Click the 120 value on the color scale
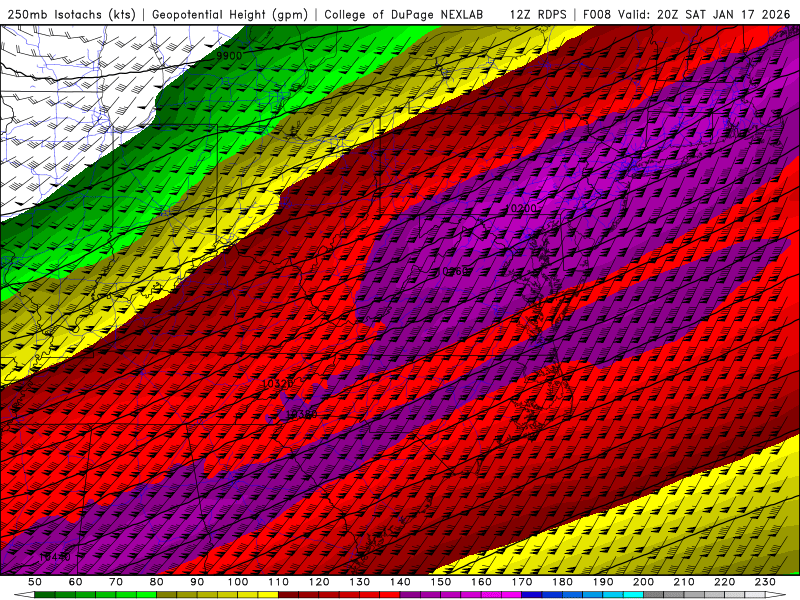The image size is (800, 600). [319, 582]
